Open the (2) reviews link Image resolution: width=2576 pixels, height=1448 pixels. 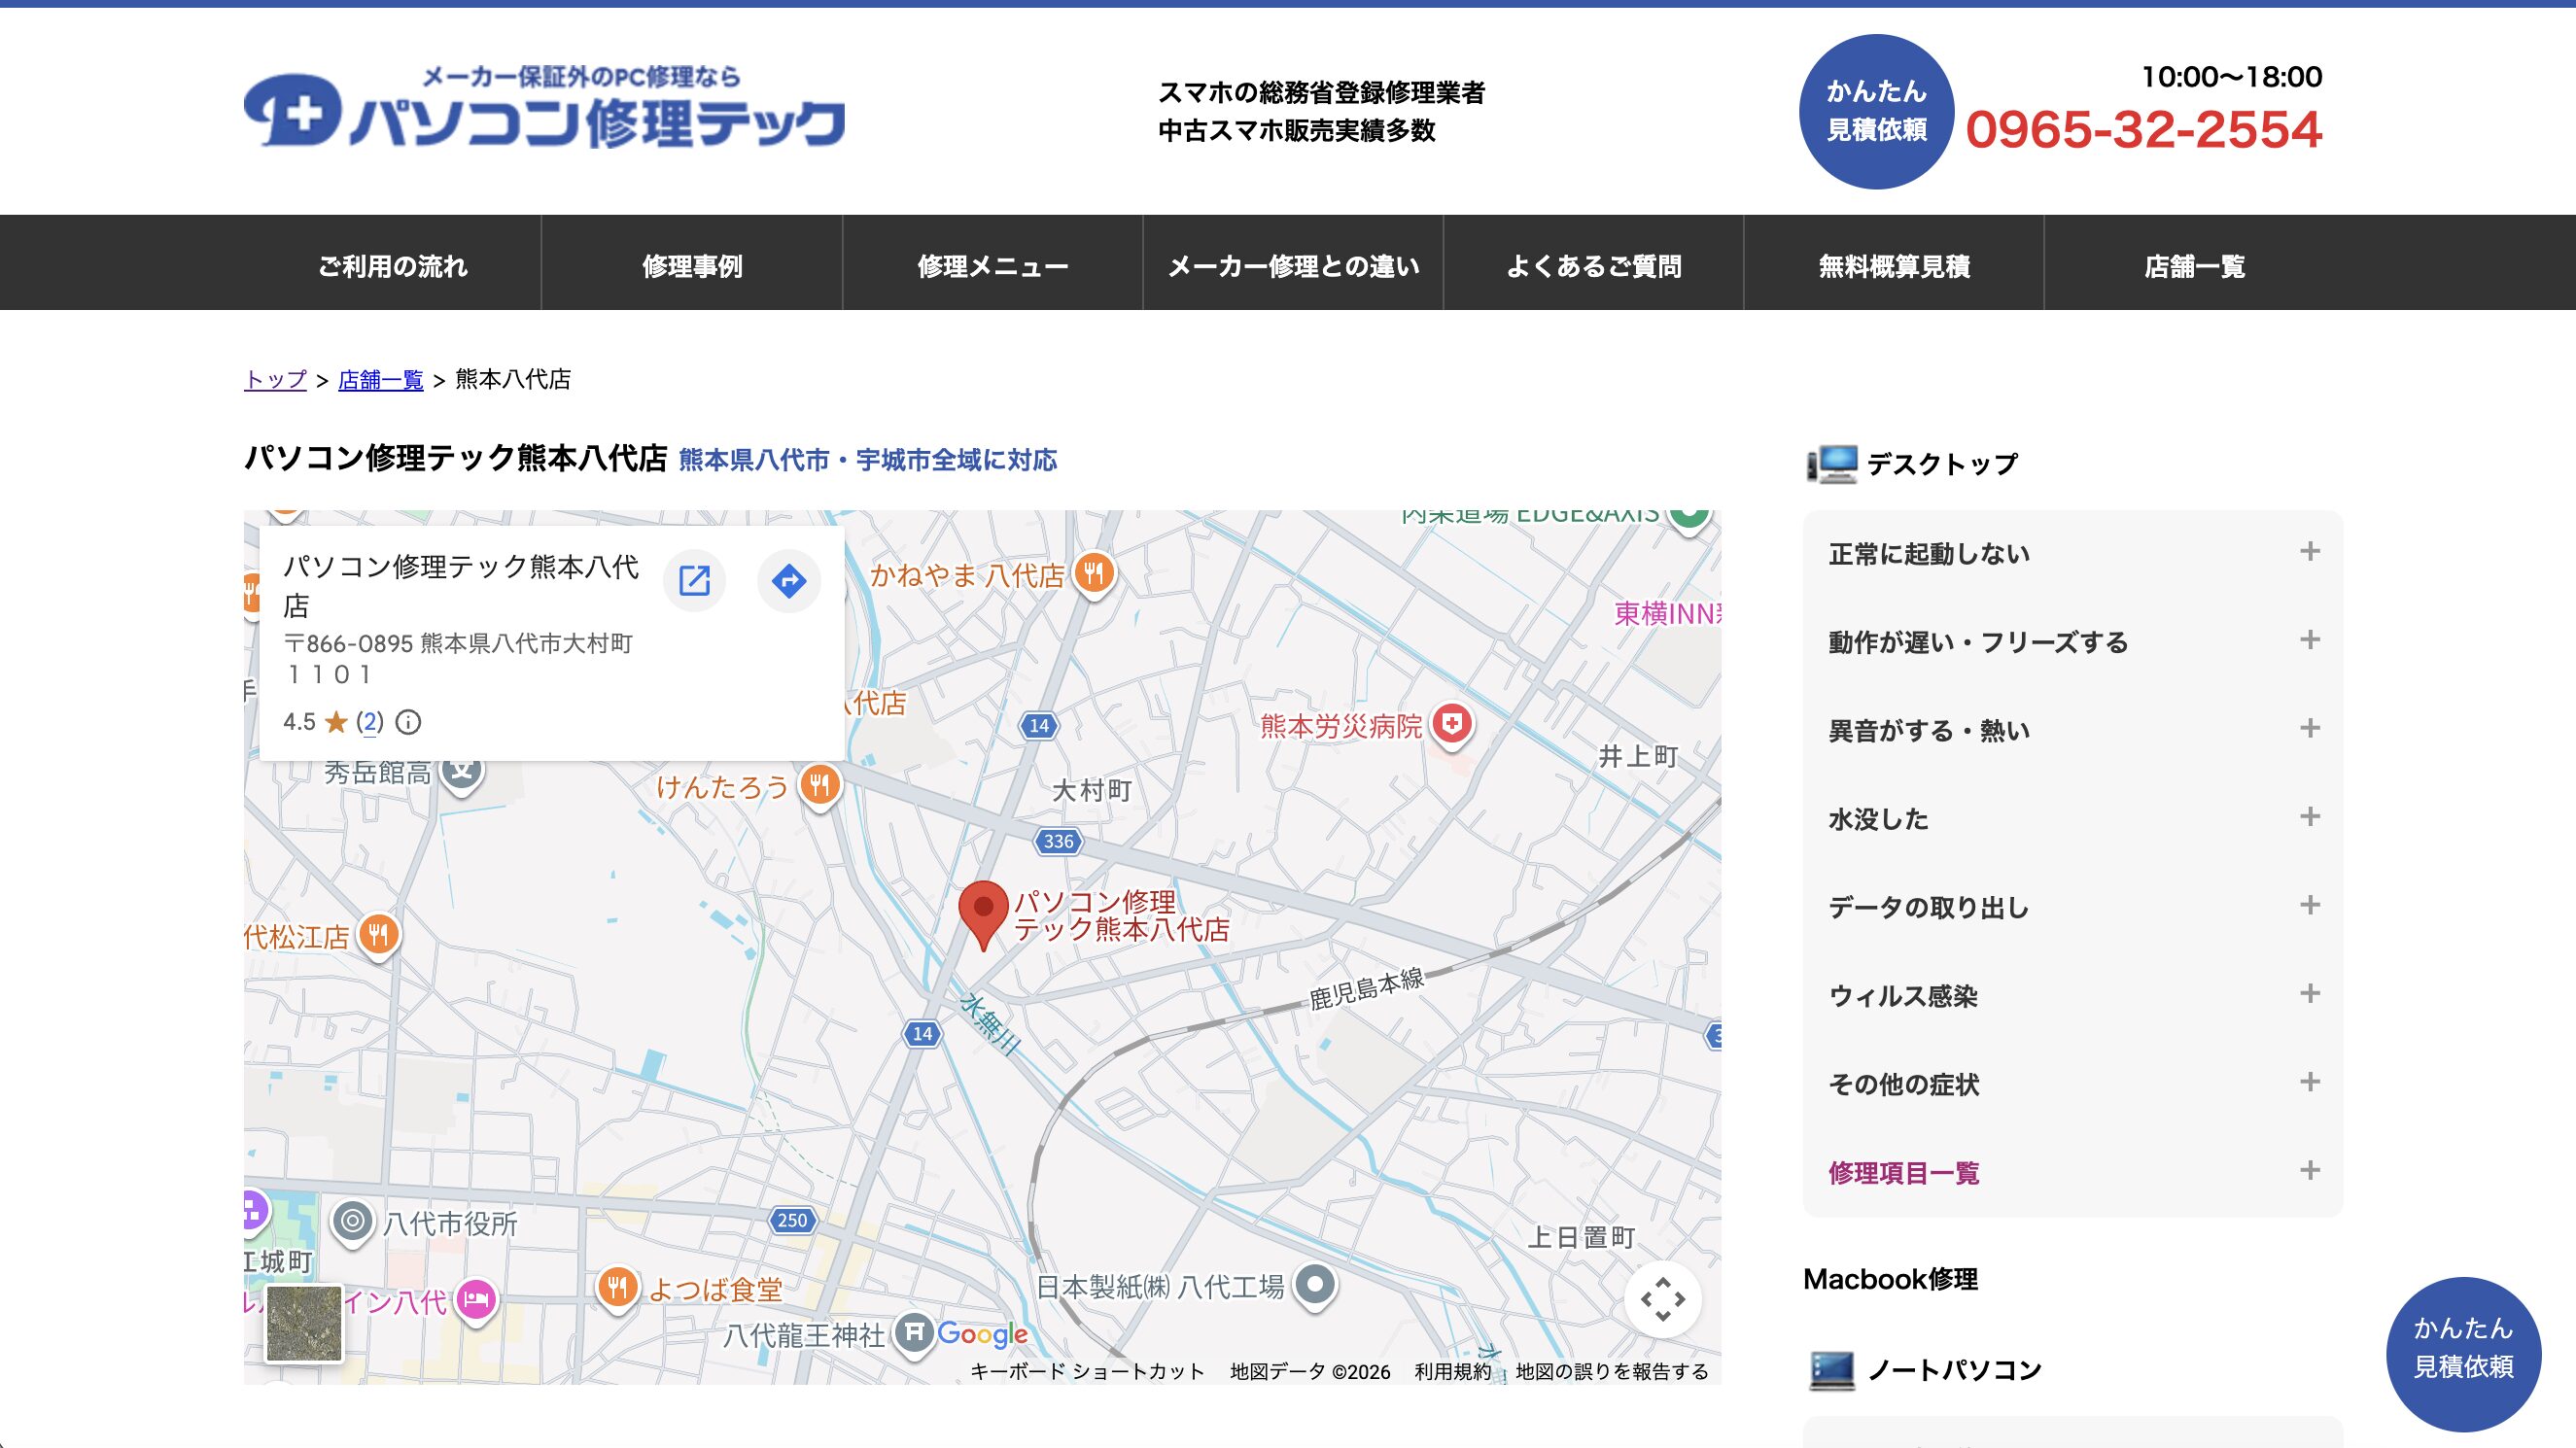(x=370, y=722)
